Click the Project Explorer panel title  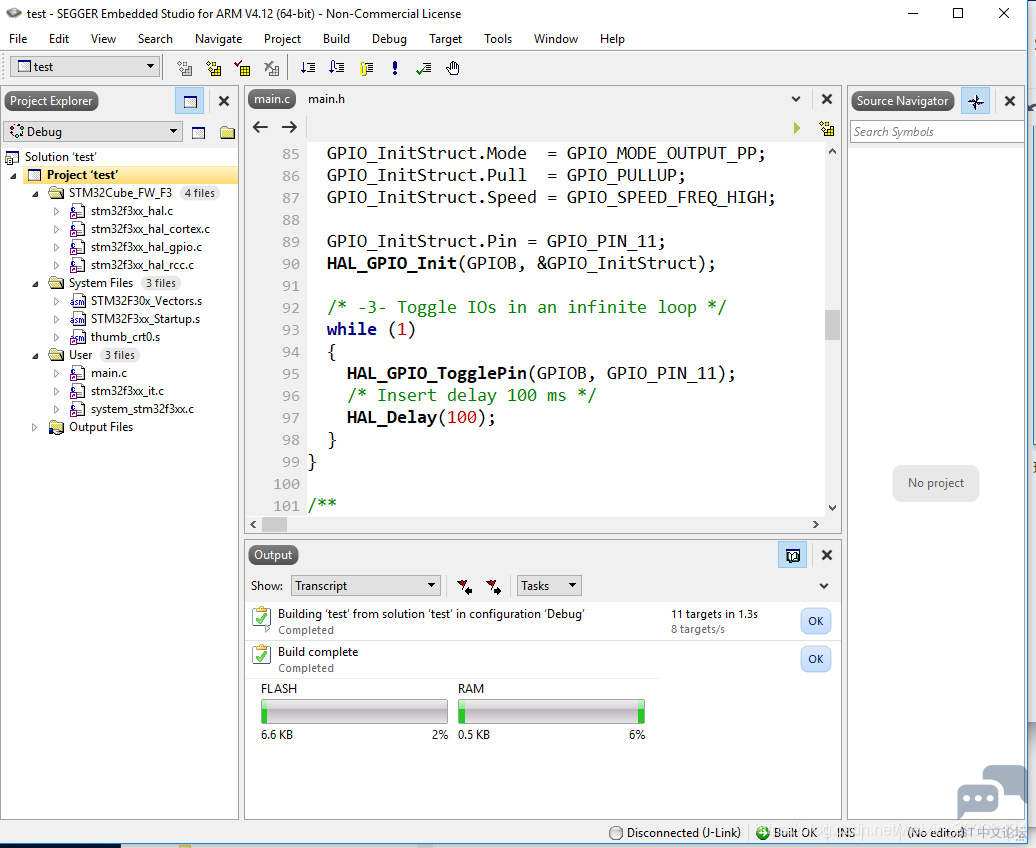pos(51,101)
